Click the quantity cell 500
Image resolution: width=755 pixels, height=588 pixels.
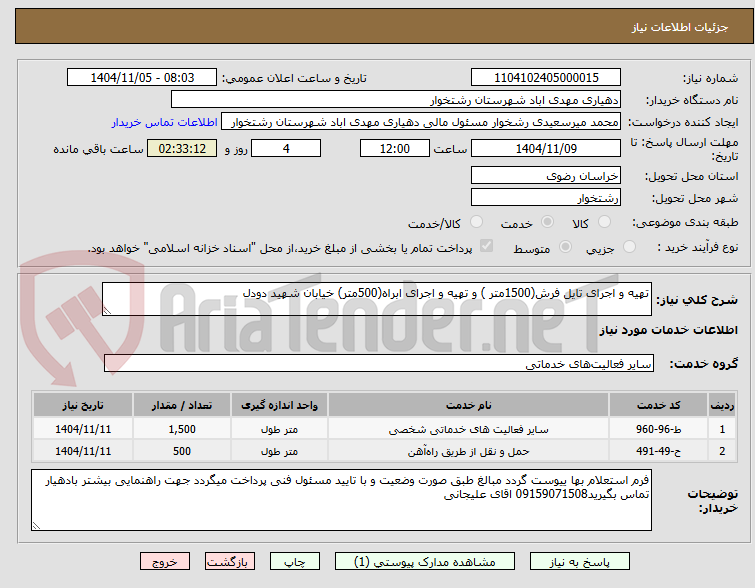(182, 451)
